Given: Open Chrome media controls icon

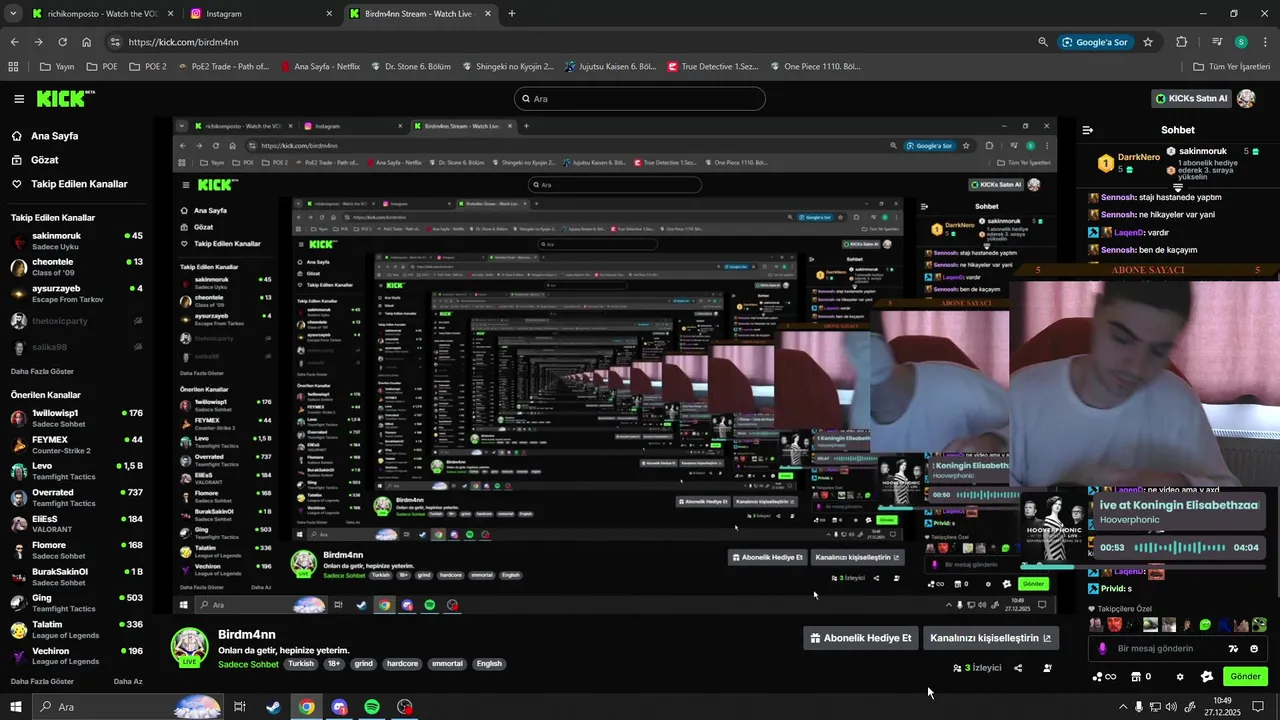Looking at the screenshot, I should pyautogui.click(x=1217, y=42).
